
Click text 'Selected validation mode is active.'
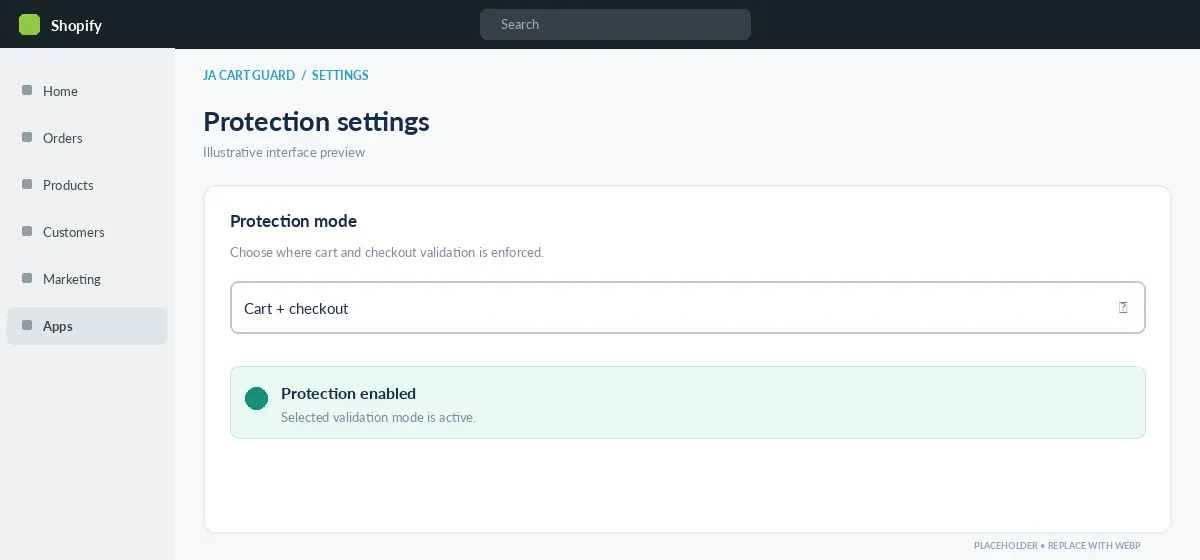click(x=378, y=417)
